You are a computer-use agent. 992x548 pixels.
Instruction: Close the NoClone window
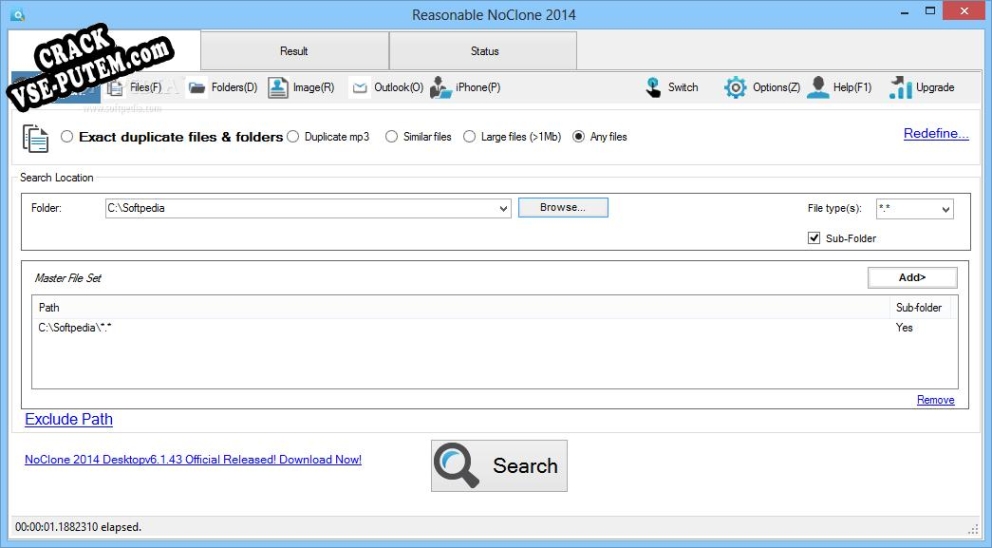964,11
